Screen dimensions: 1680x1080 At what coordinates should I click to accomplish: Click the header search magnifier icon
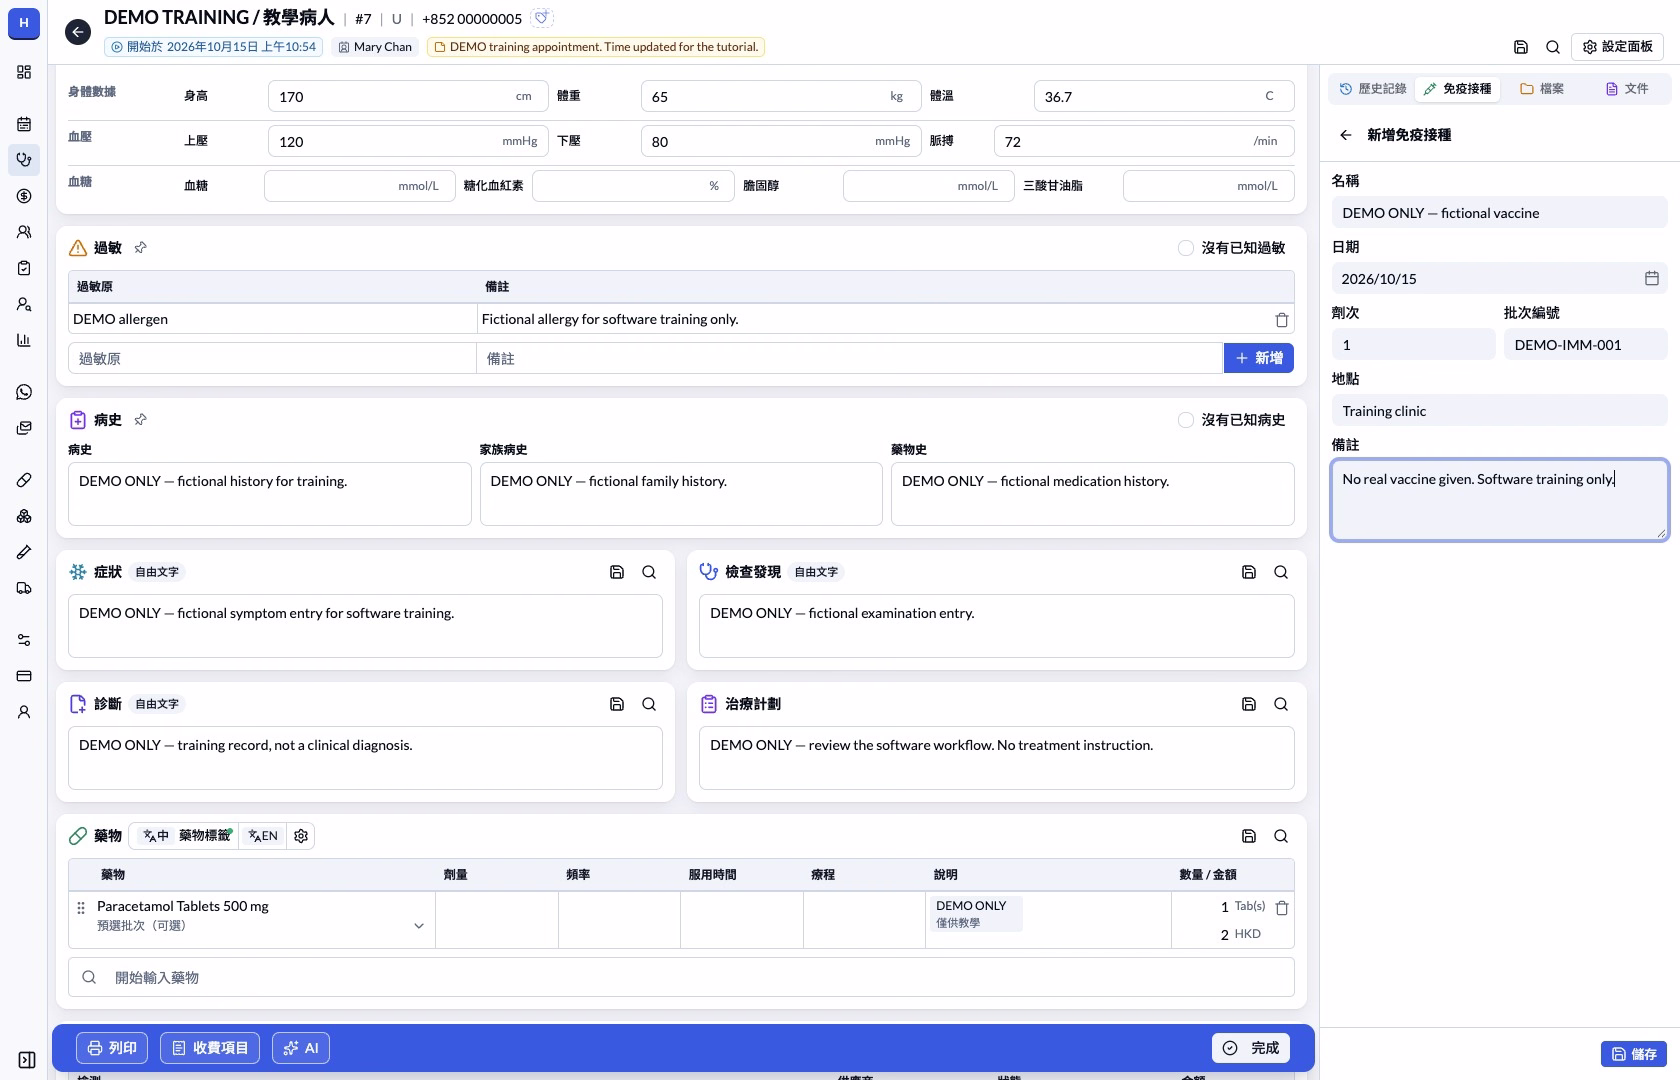pyautogui.click(x=1553, y=47)
